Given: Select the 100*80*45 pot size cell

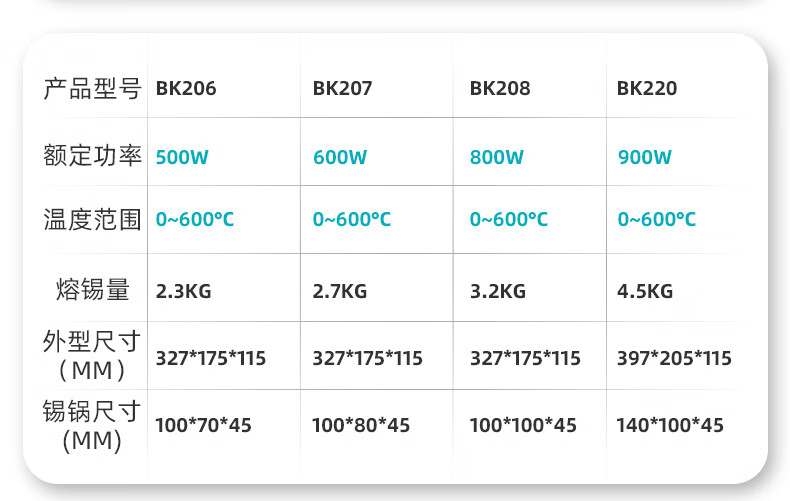Looking at the screenshot, I should point(361,425).
